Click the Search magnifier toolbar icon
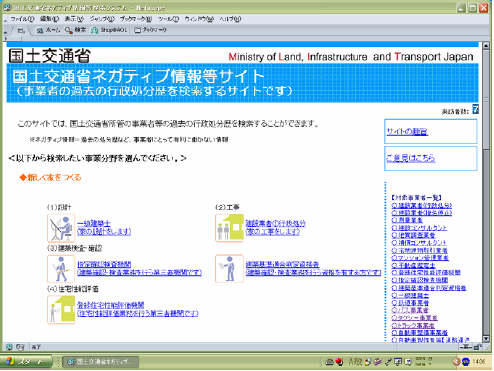The height and width of the screenshot is (371, 494). point(76,30)
